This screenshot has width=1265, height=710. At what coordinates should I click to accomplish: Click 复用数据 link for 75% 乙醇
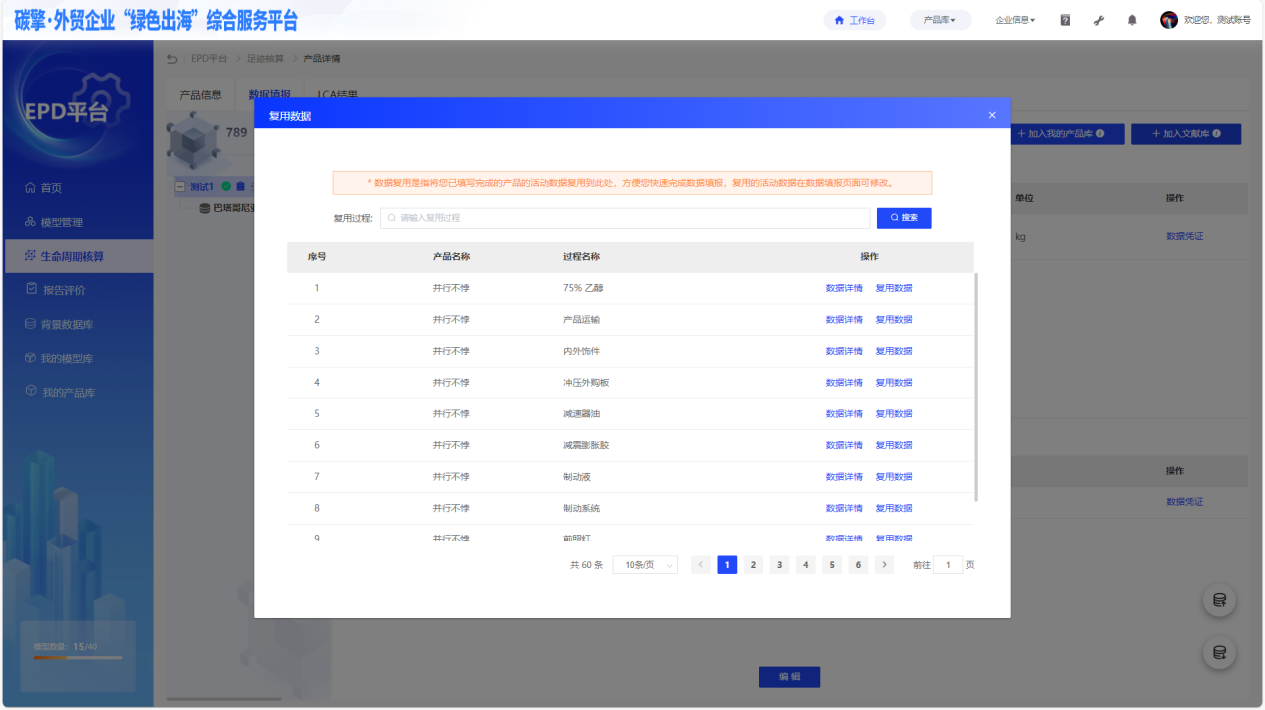click(x=894, y=288)
